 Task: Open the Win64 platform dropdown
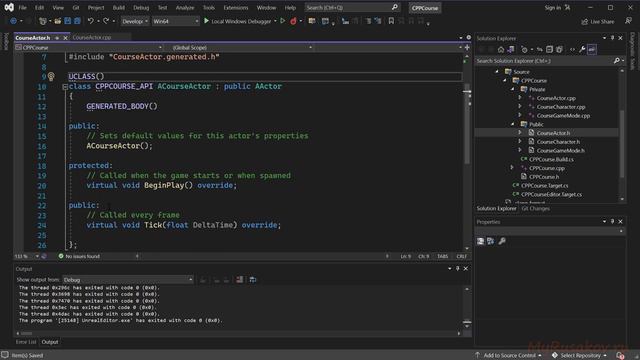176,21
